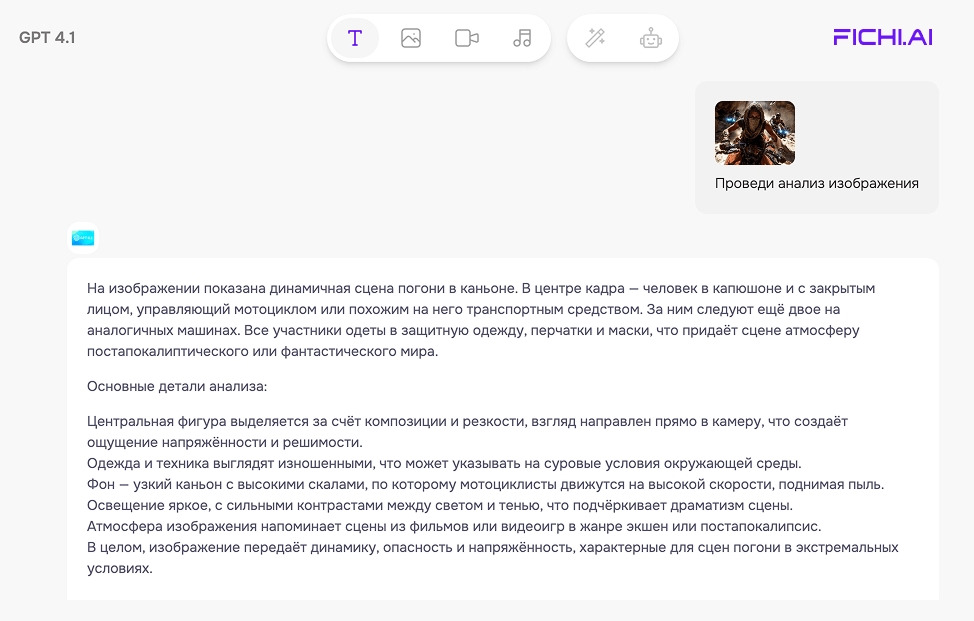This screenshot has width=974, height=621.
Task: Click the sentence starting "Фон — узкий каньон"
Action: 485,484
